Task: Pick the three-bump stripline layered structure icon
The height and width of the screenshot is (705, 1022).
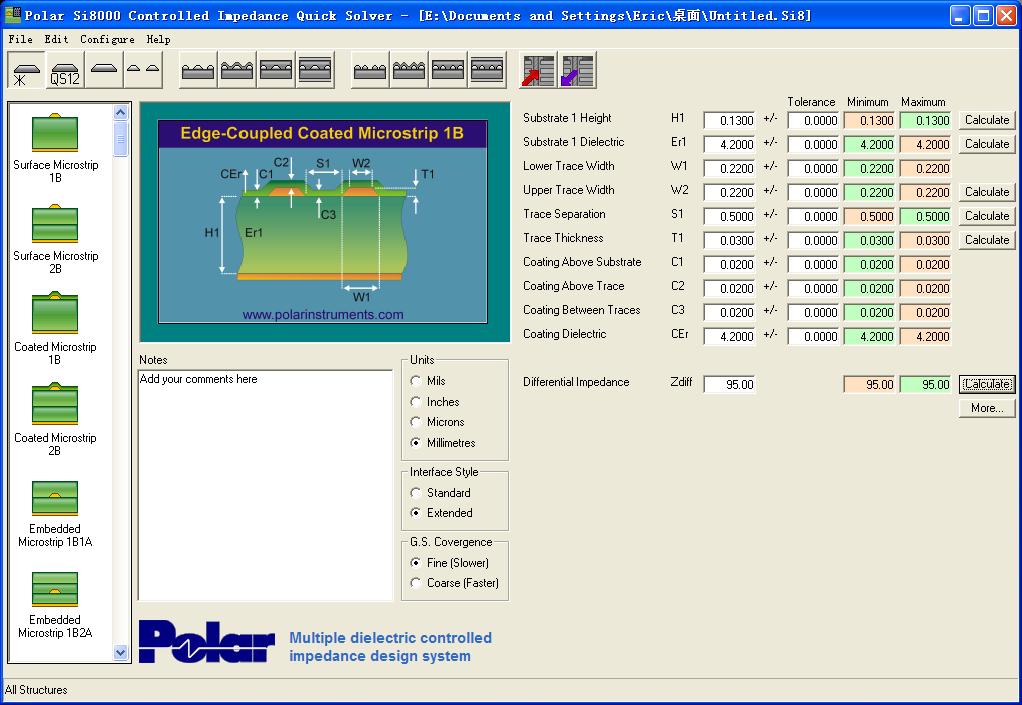Action: tap(315, 70)
